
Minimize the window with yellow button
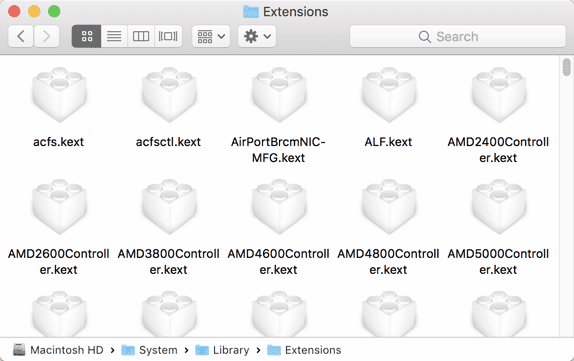(x=34, y=11)
